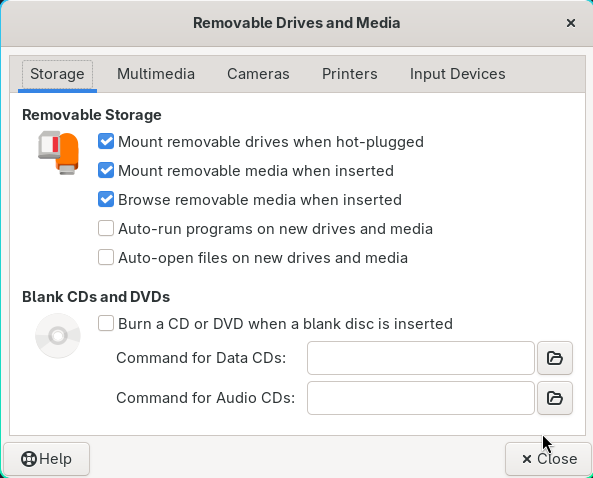This screenshot has width=593, height=478.
Task: Click the Close button at bottom
Action: click(549, 459)
